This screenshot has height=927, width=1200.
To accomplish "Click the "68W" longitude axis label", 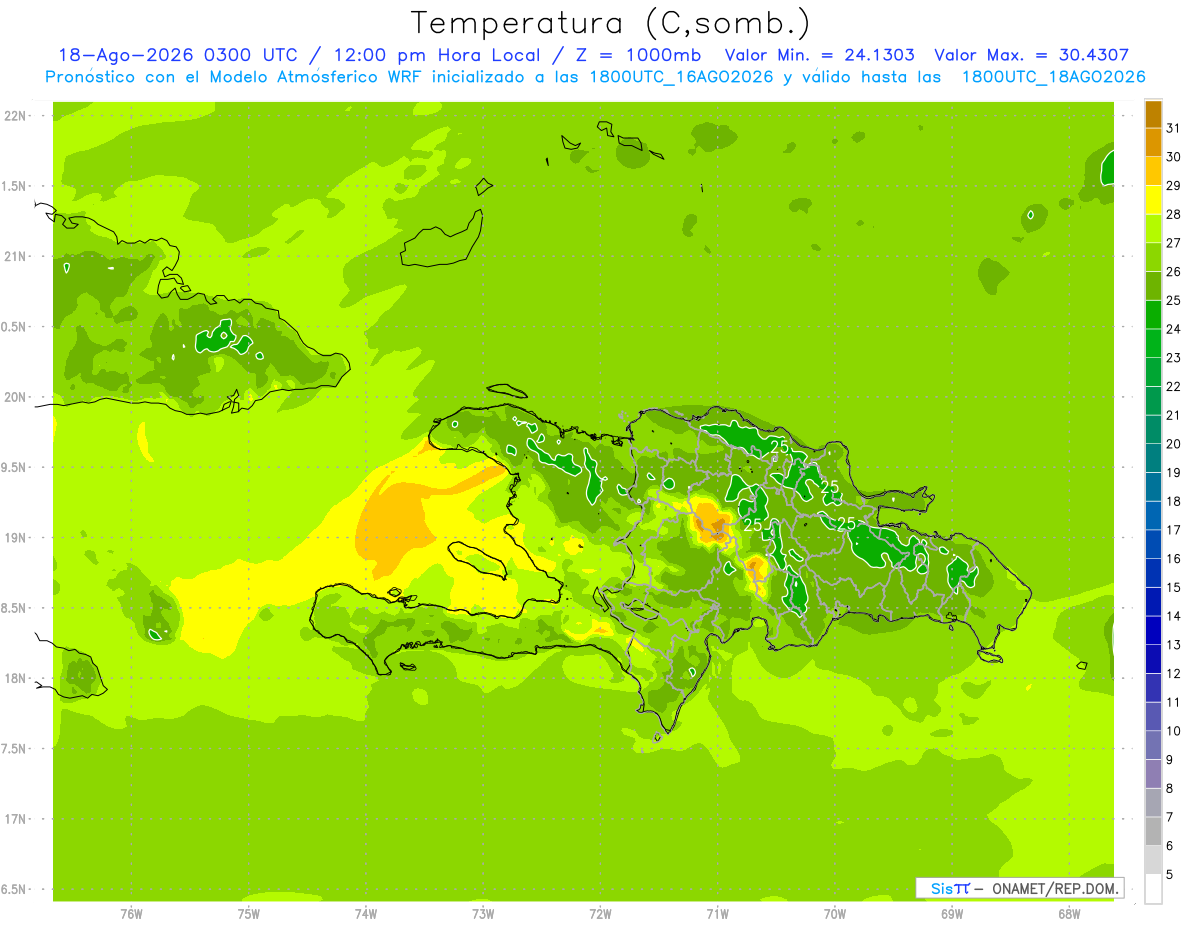I will click(1069, 915).
